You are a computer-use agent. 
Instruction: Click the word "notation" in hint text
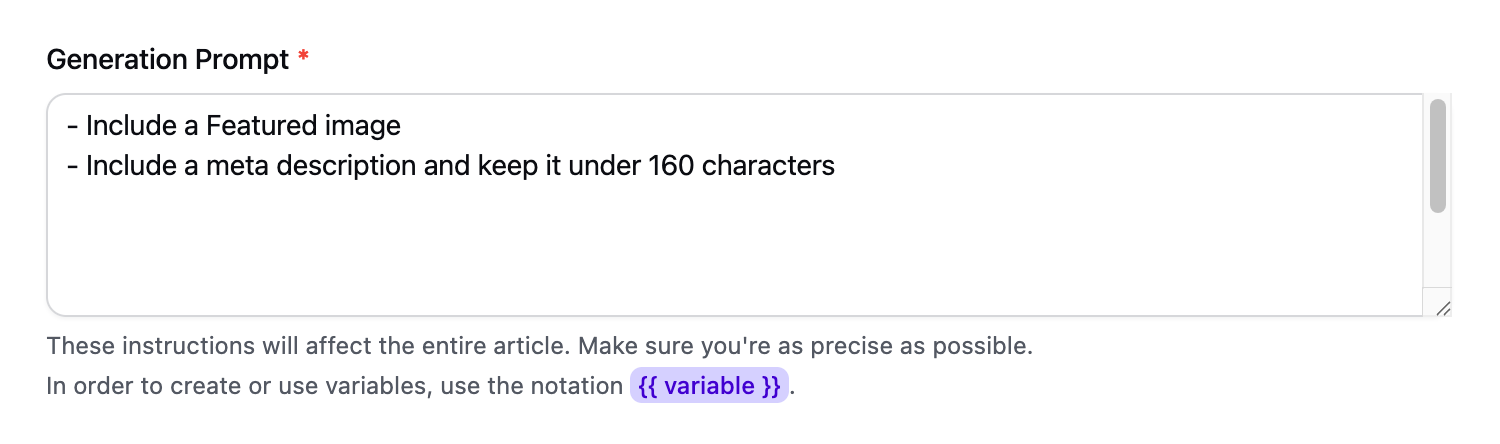coord(574,386)
